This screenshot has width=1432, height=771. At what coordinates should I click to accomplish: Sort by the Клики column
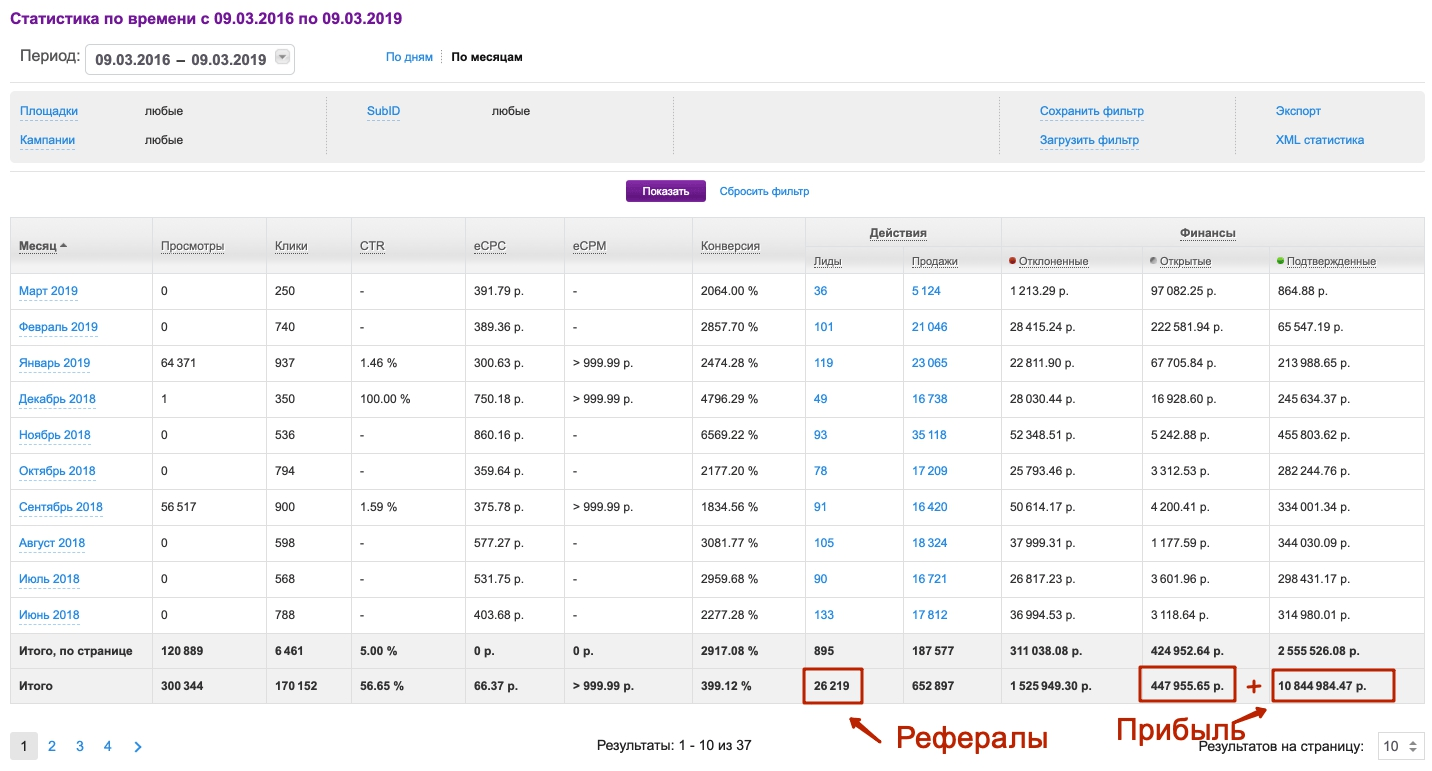pyautogui.click(x=291, y=246)
